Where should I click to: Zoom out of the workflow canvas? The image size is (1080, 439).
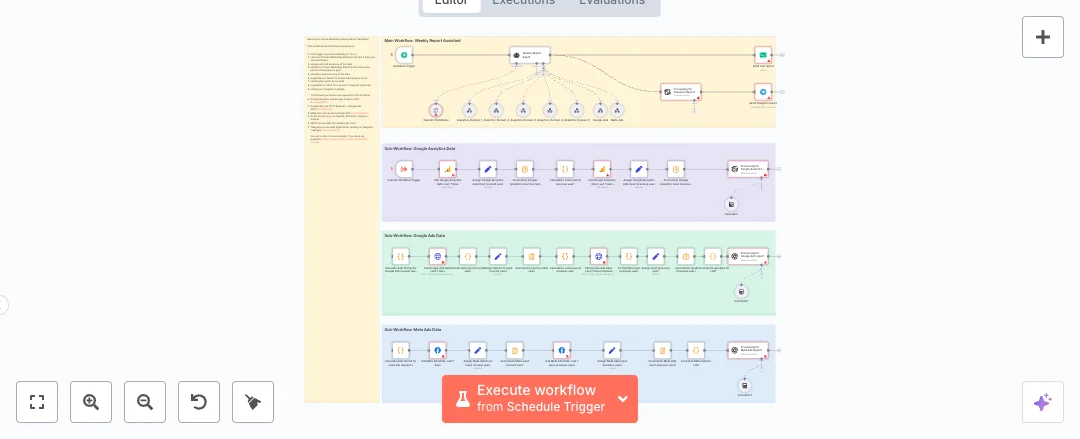pos(145,402)
